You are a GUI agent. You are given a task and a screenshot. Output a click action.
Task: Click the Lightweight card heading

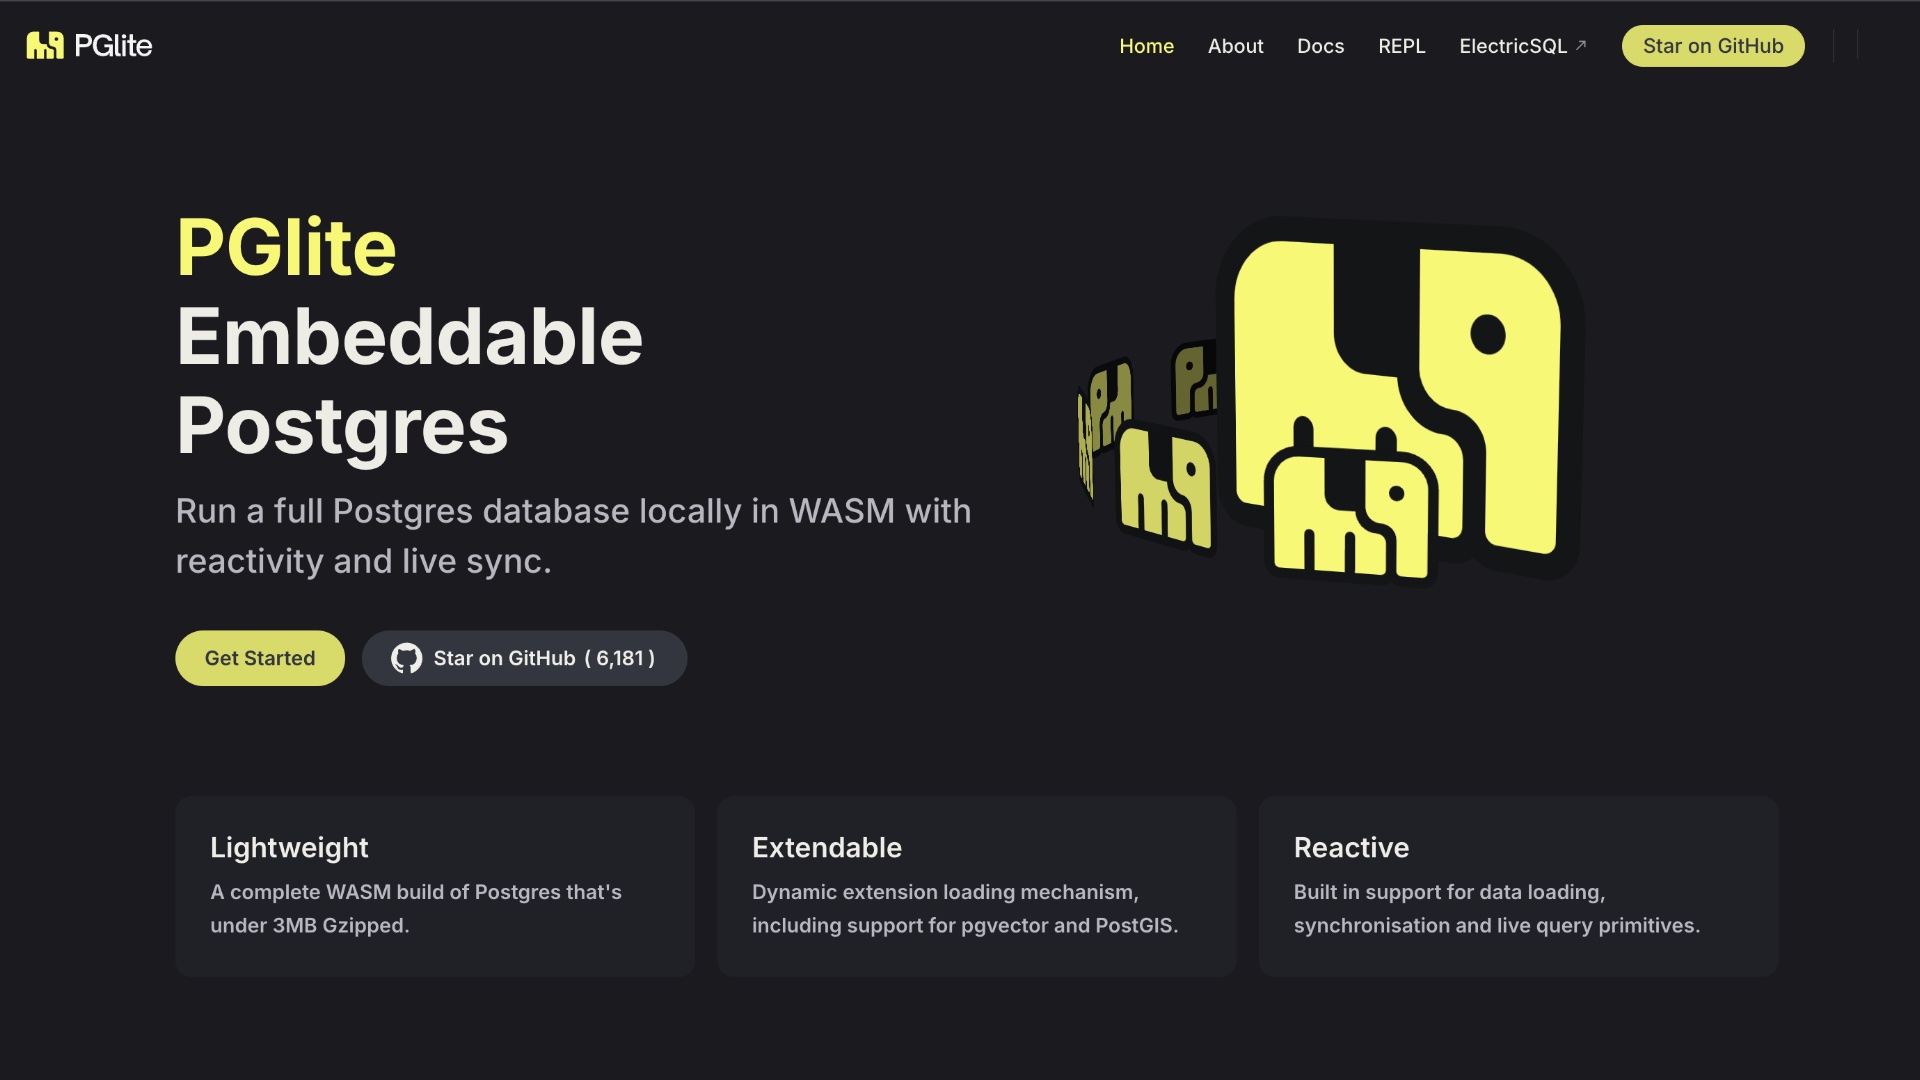click(289, 848)
